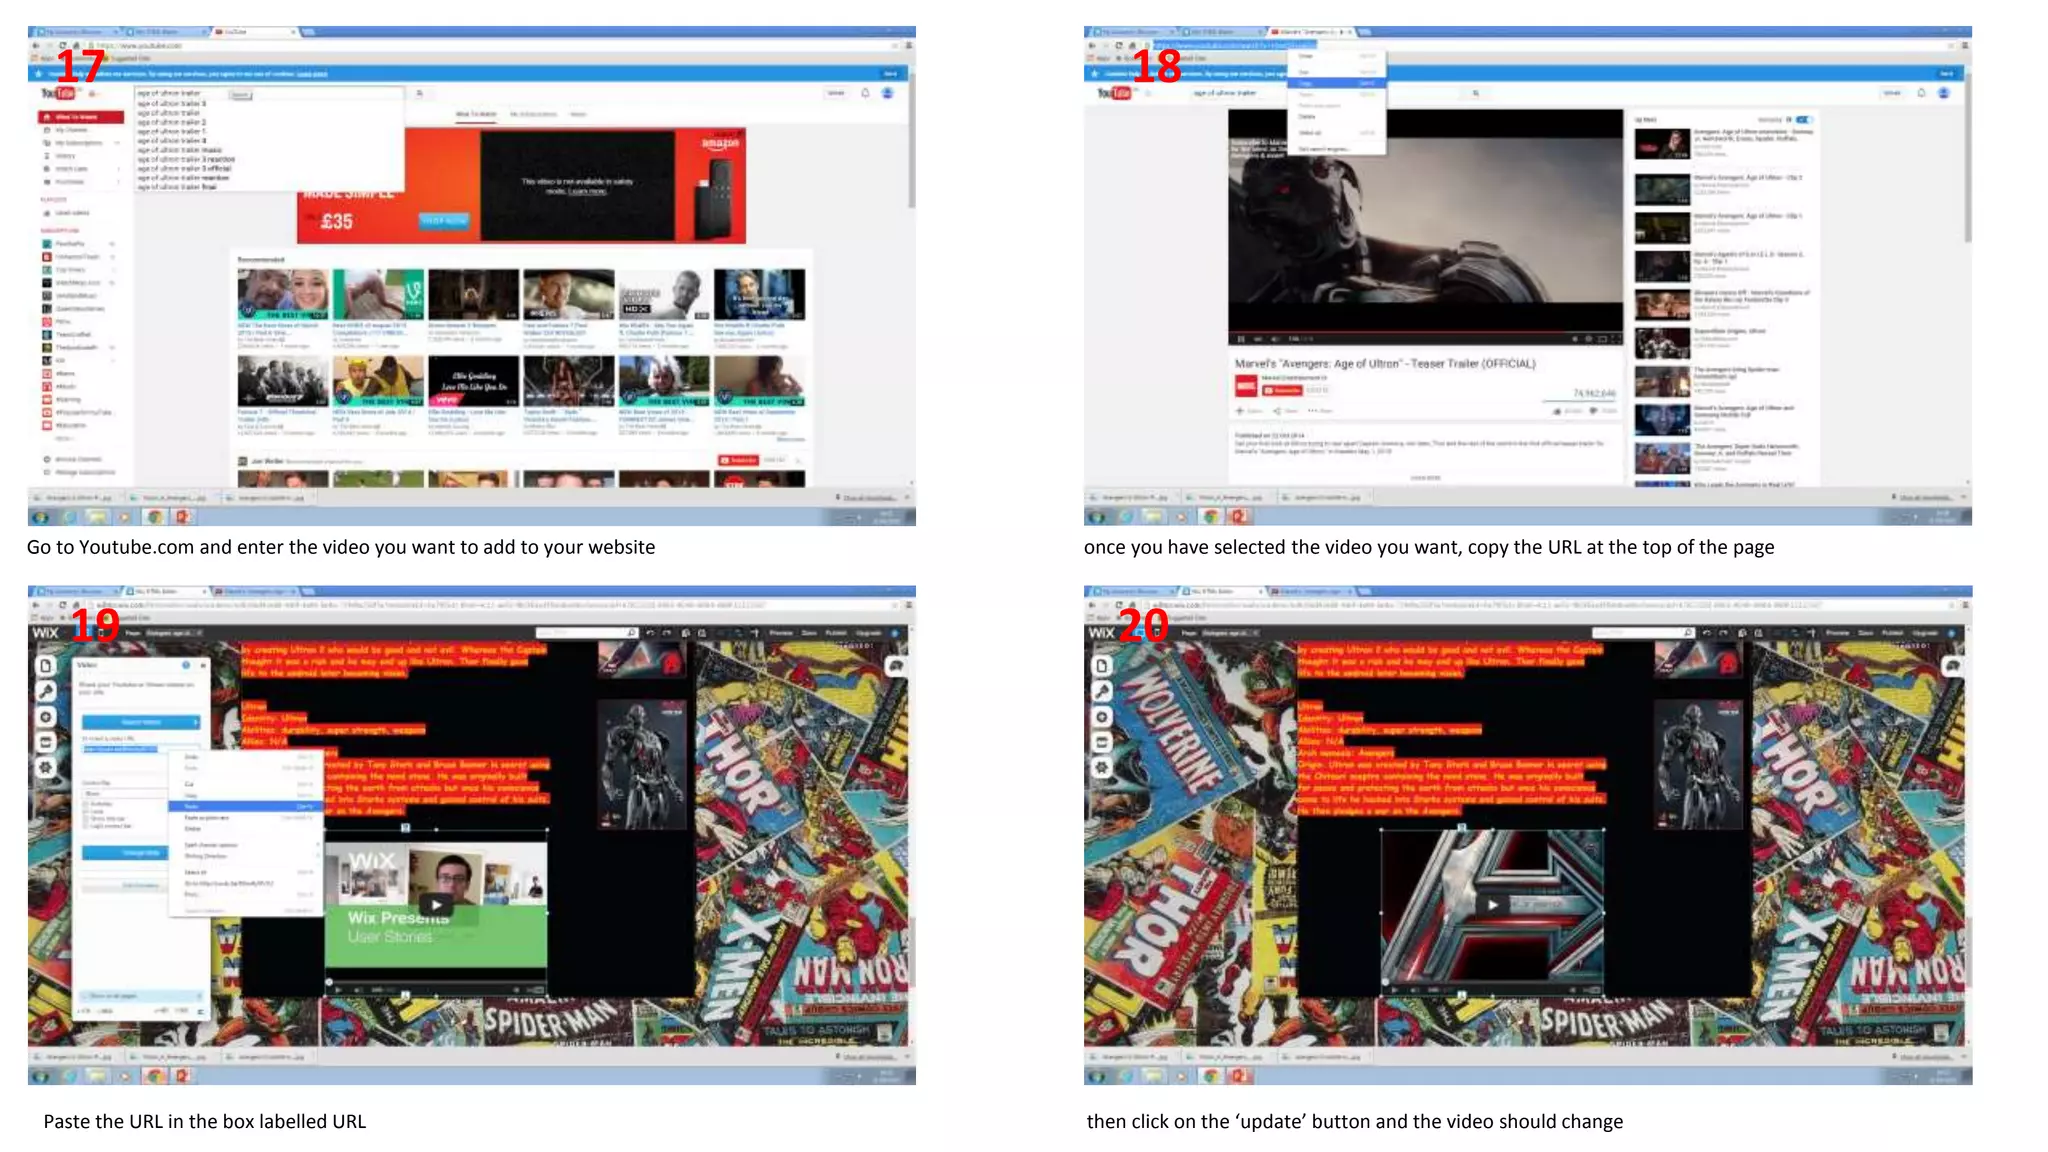Click Publish in step 19 Wix top bar
Image resolution: width=2048 pixels, height=1152 pixels.
[835, 633]
